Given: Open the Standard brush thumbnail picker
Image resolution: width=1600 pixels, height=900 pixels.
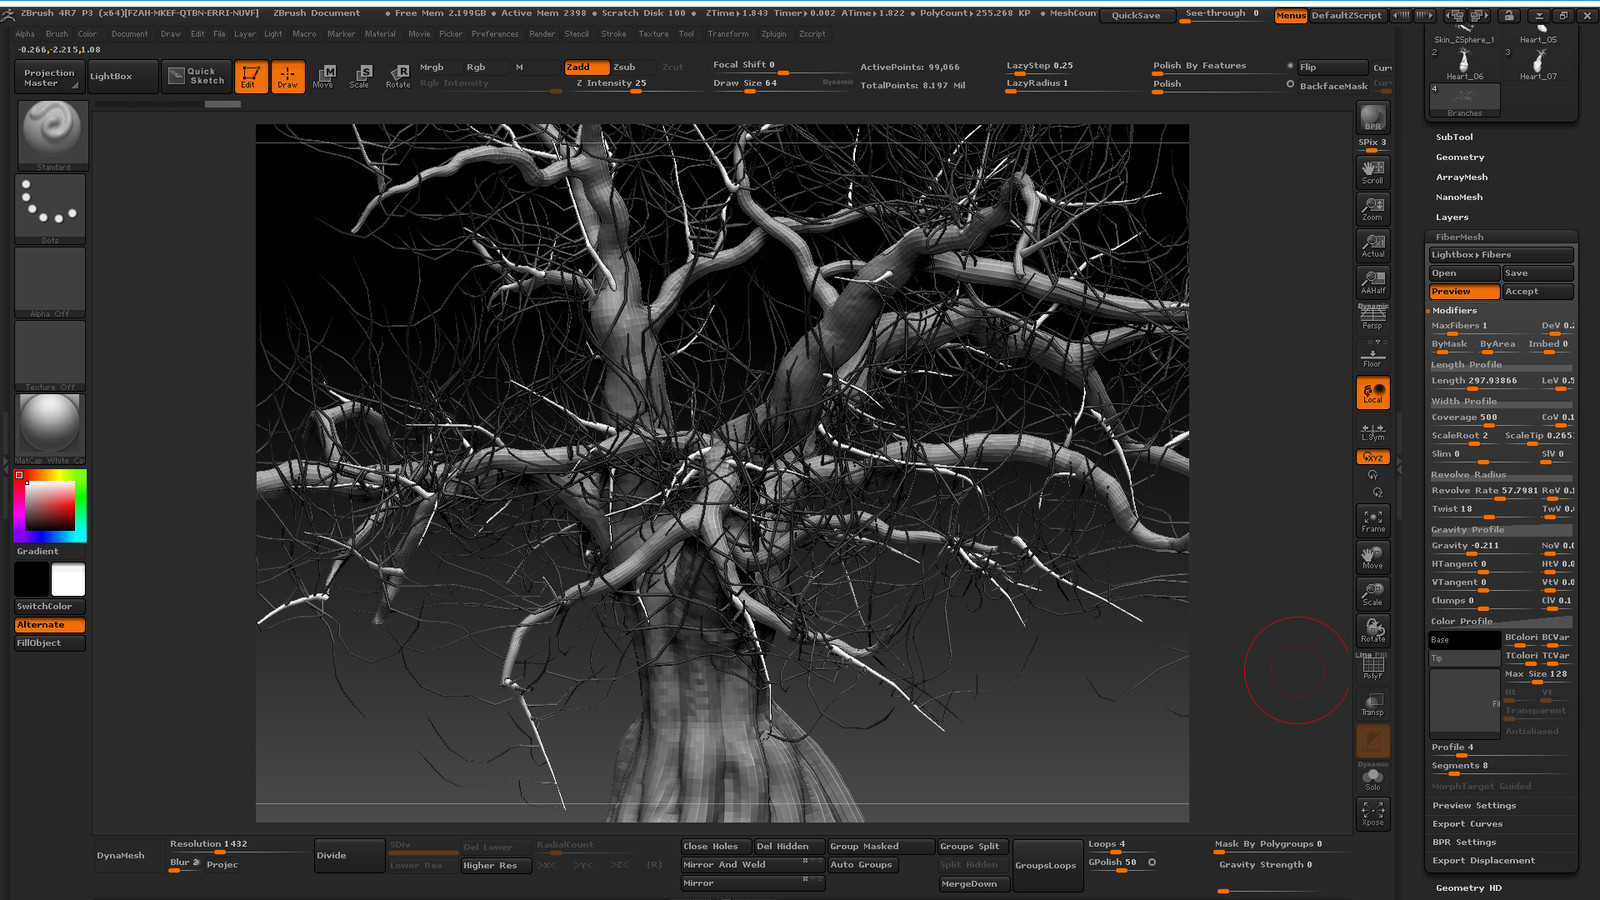Looking at the screenshot, I should [52, 134].
